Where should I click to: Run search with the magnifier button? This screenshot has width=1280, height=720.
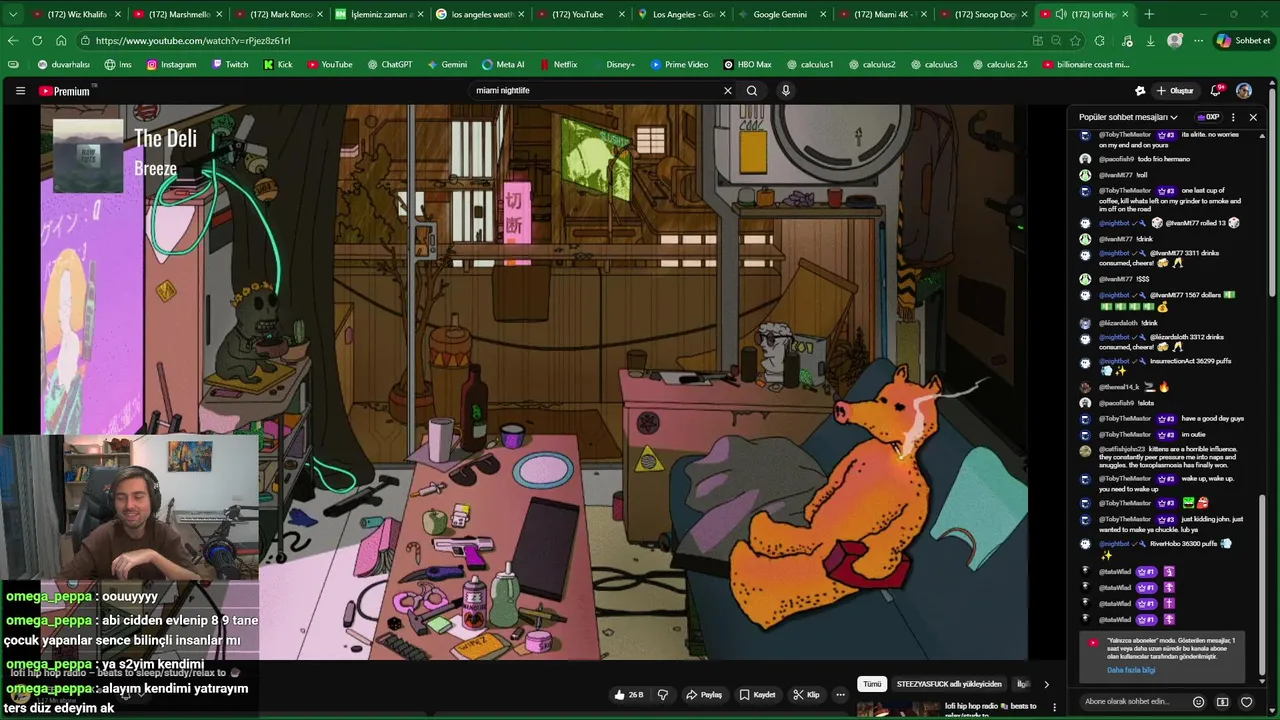(752, 91)
